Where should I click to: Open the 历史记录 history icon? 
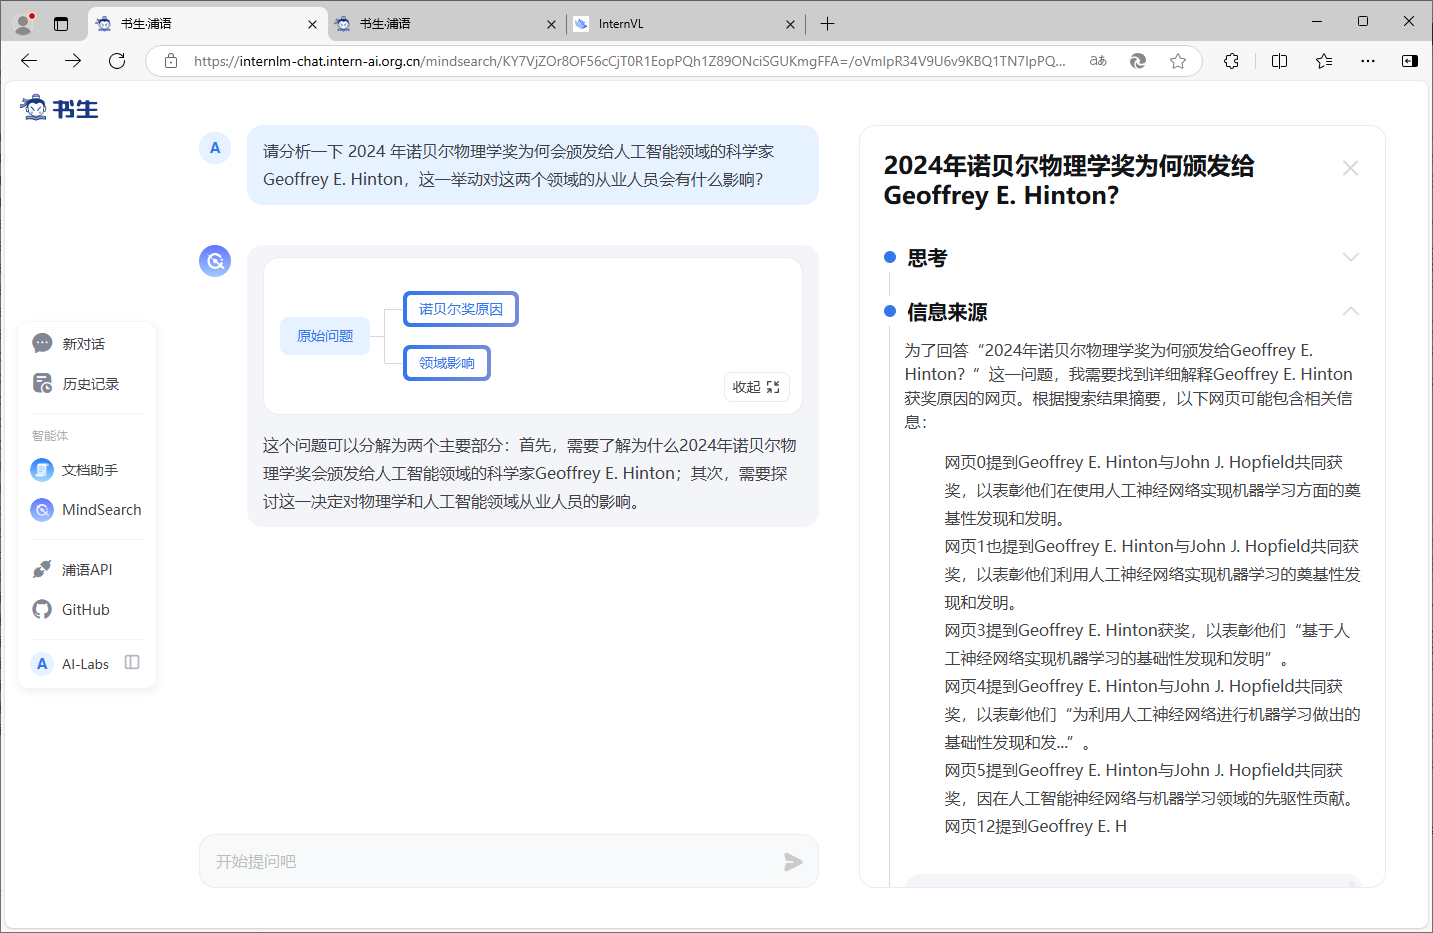42,383
